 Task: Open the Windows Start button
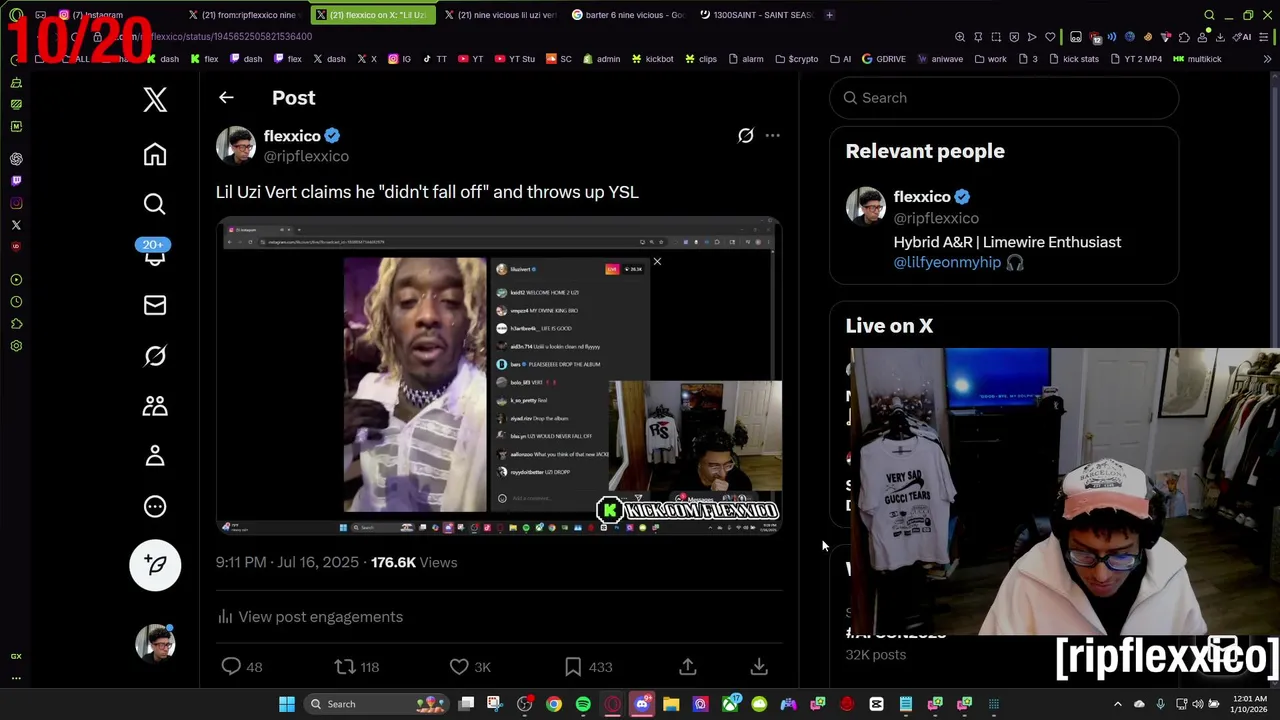click(x=287, y=704)
